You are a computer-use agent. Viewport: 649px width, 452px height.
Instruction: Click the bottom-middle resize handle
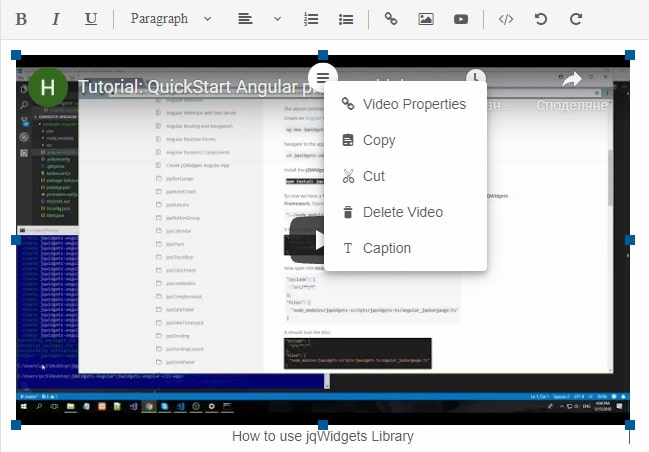(x=323, y=425)
